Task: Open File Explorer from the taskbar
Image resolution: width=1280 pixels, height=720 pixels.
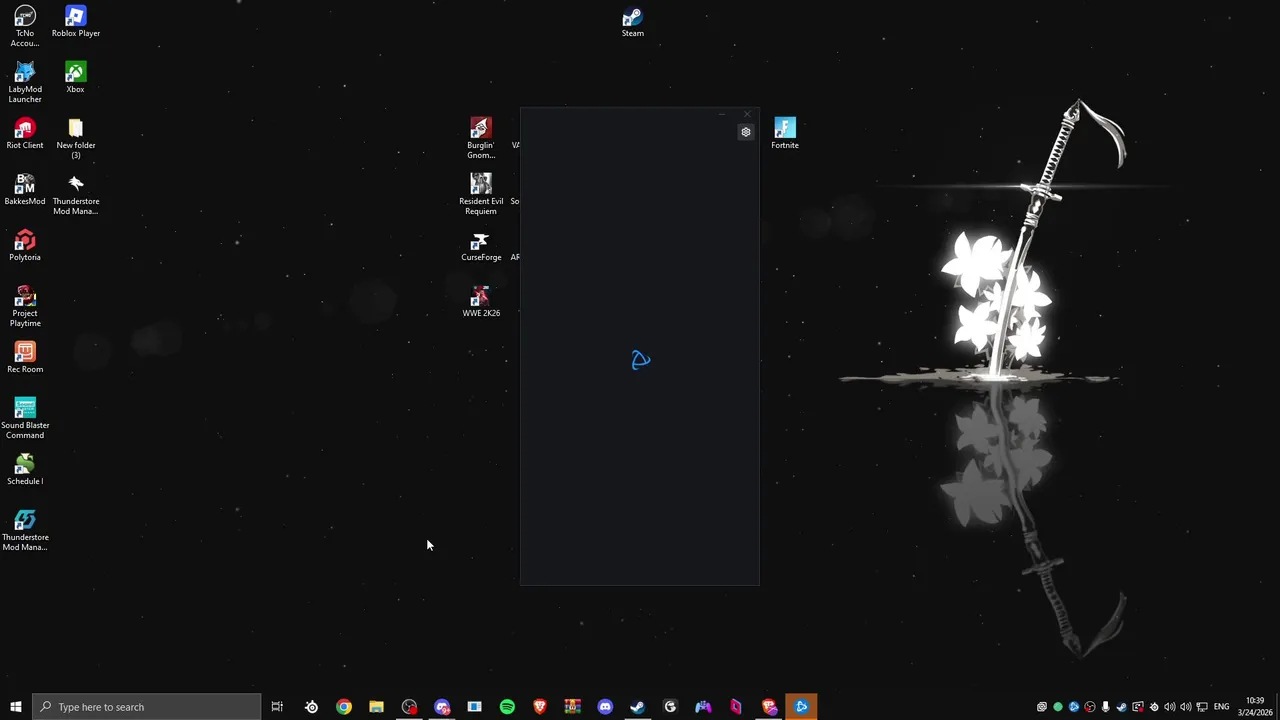Action: click(x=376, y=707)
